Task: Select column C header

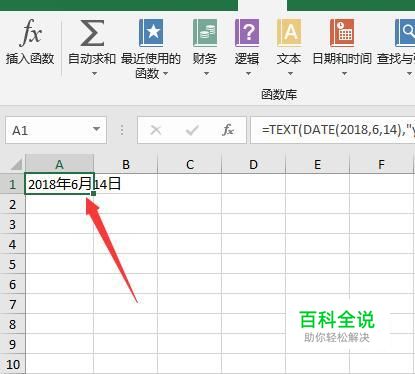Action: 190,164
